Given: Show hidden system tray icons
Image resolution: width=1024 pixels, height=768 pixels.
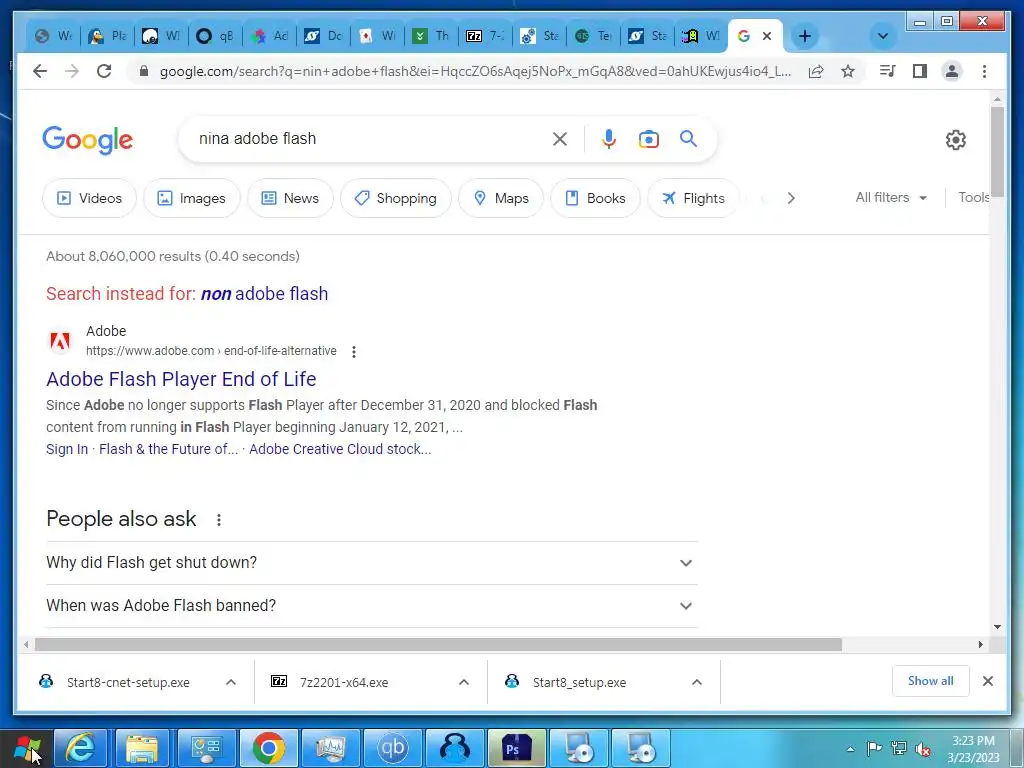Looking at the screenshot, I should pos(850,749).
